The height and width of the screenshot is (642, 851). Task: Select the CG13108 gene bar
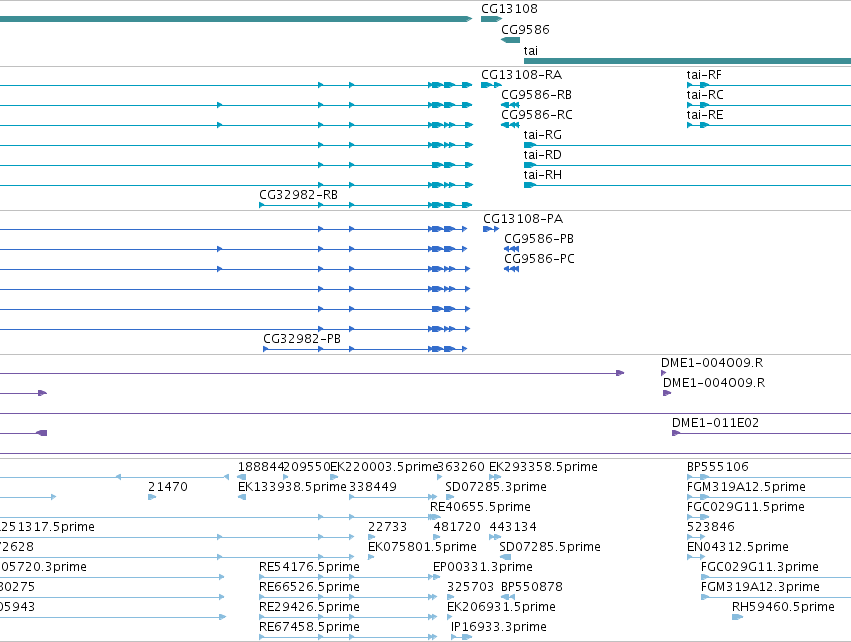tap(491, 19)
